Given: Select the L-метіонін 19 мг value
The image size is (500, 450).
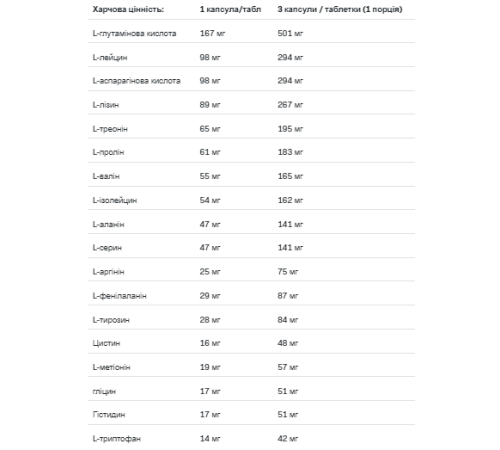Looking at the screenshot, I should pos(210,367).
